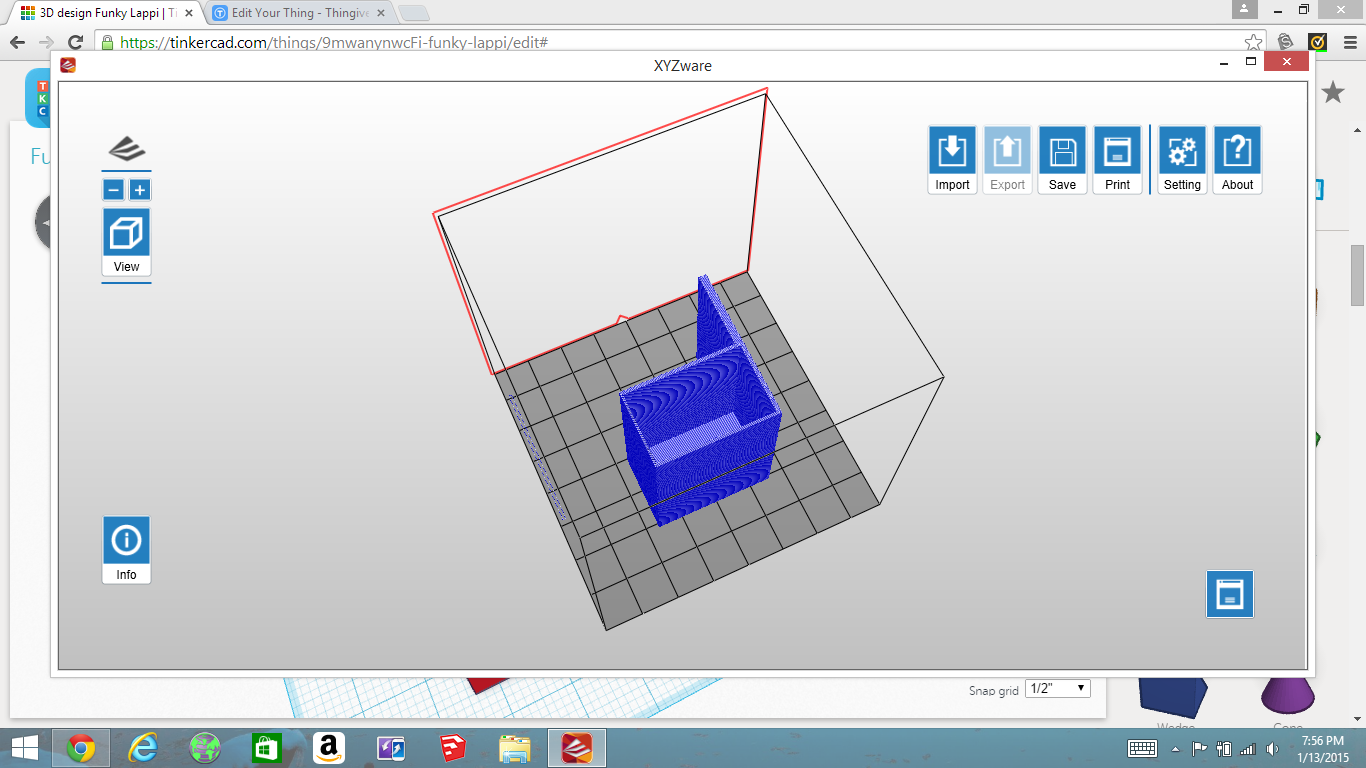Open the Info icon panel
The image size is (1366, 768).
pos(126,541)
